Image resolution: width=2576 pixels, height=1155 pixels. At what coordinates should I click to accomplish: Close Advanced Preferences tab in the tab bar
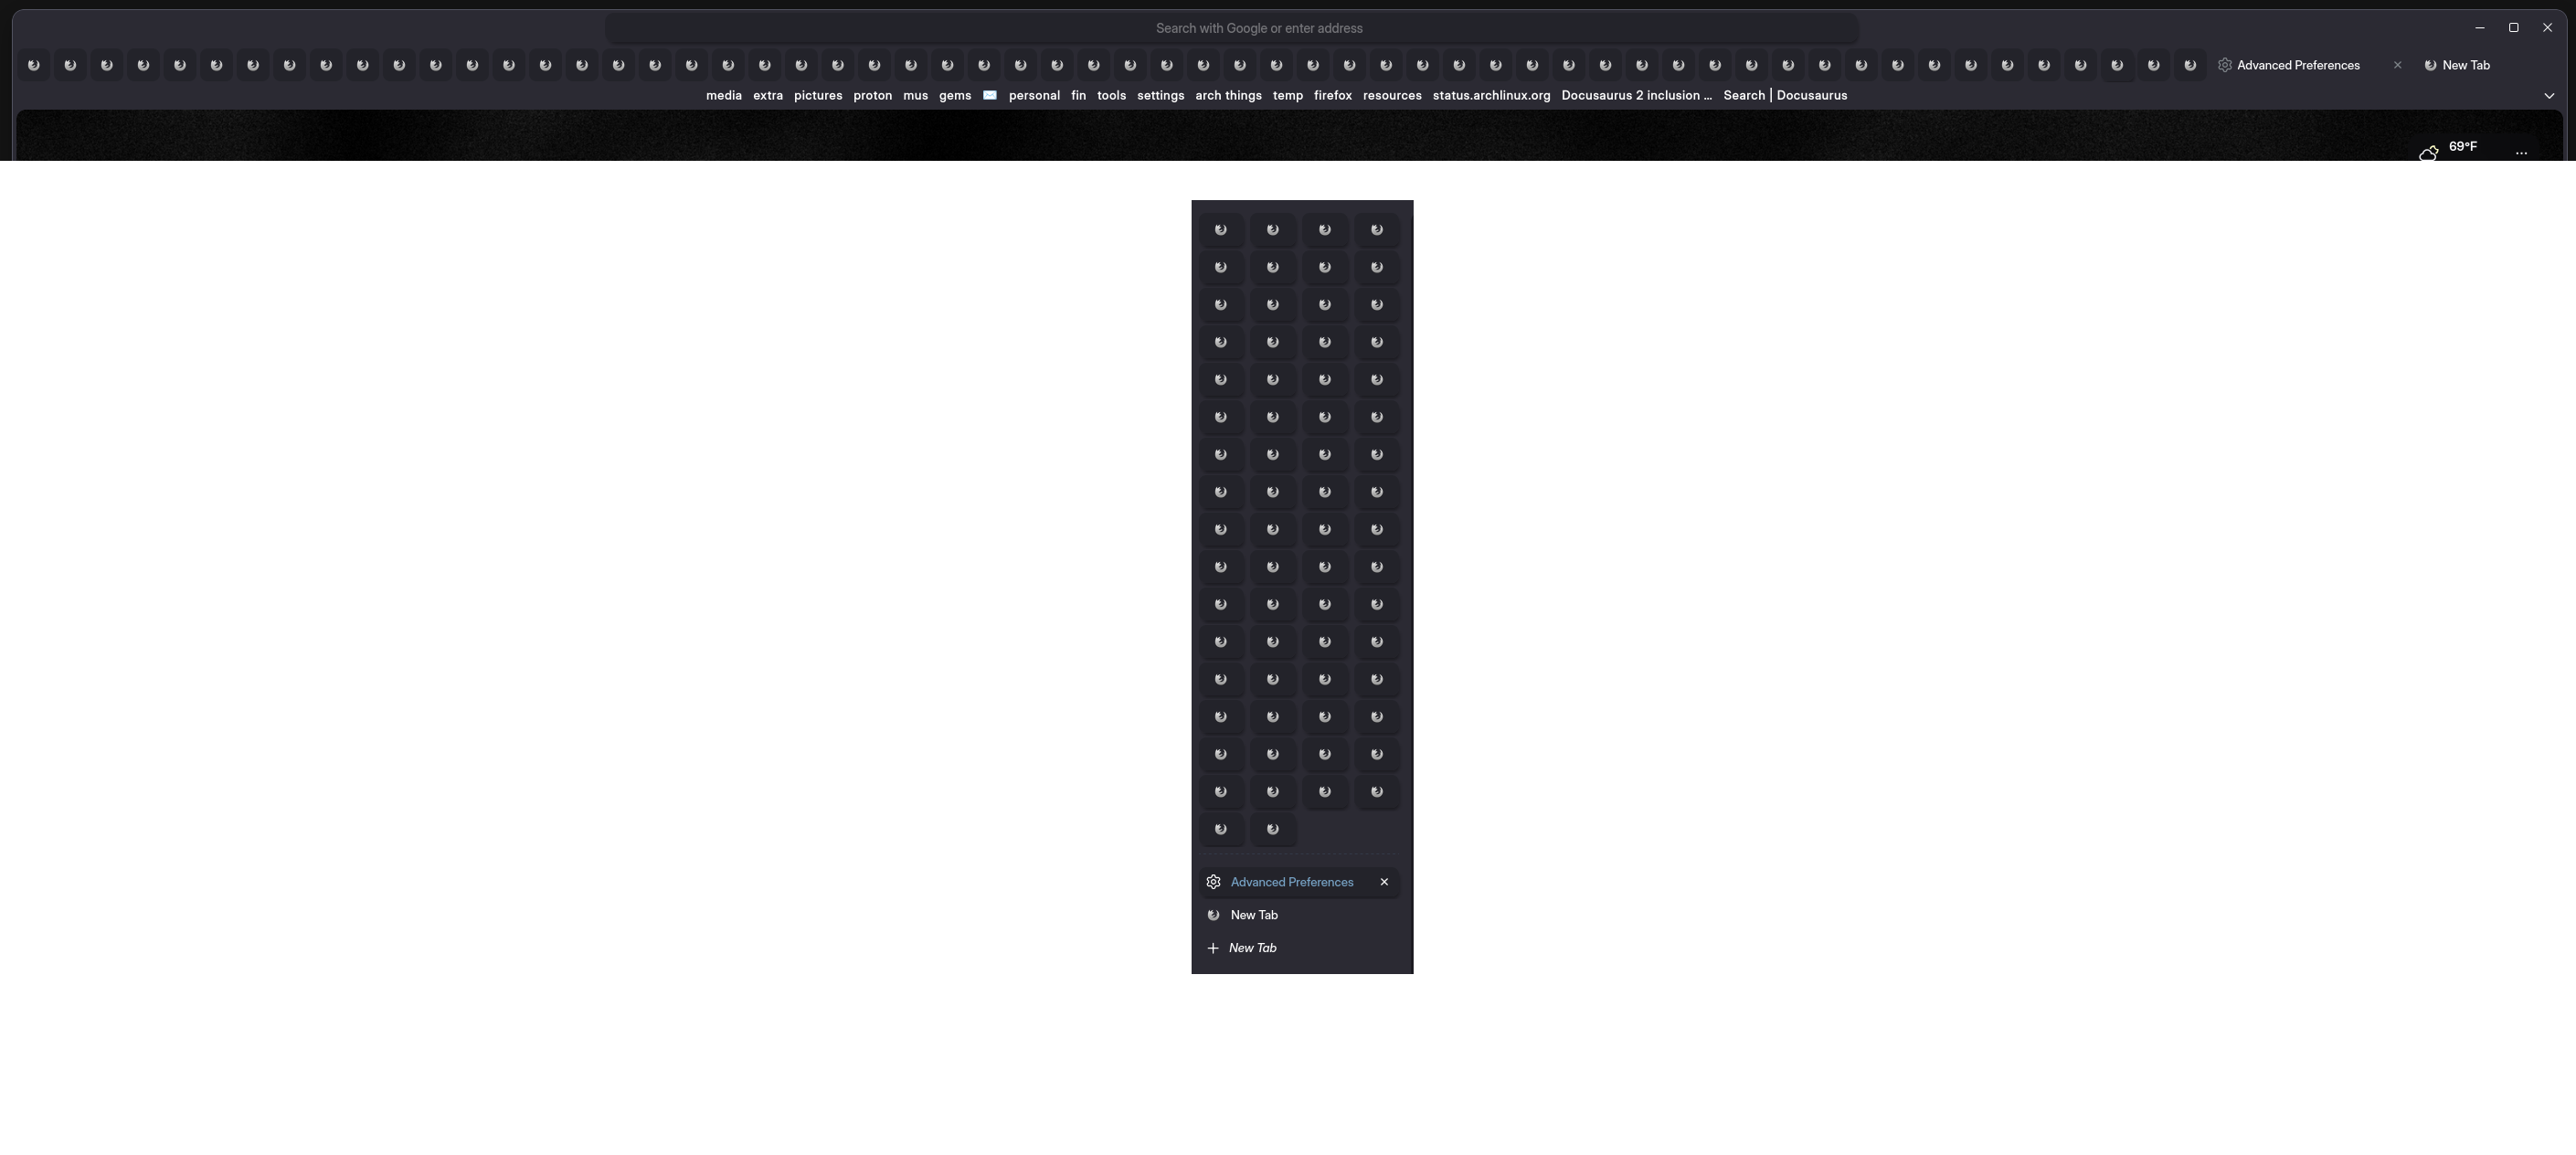[2397, 65]
